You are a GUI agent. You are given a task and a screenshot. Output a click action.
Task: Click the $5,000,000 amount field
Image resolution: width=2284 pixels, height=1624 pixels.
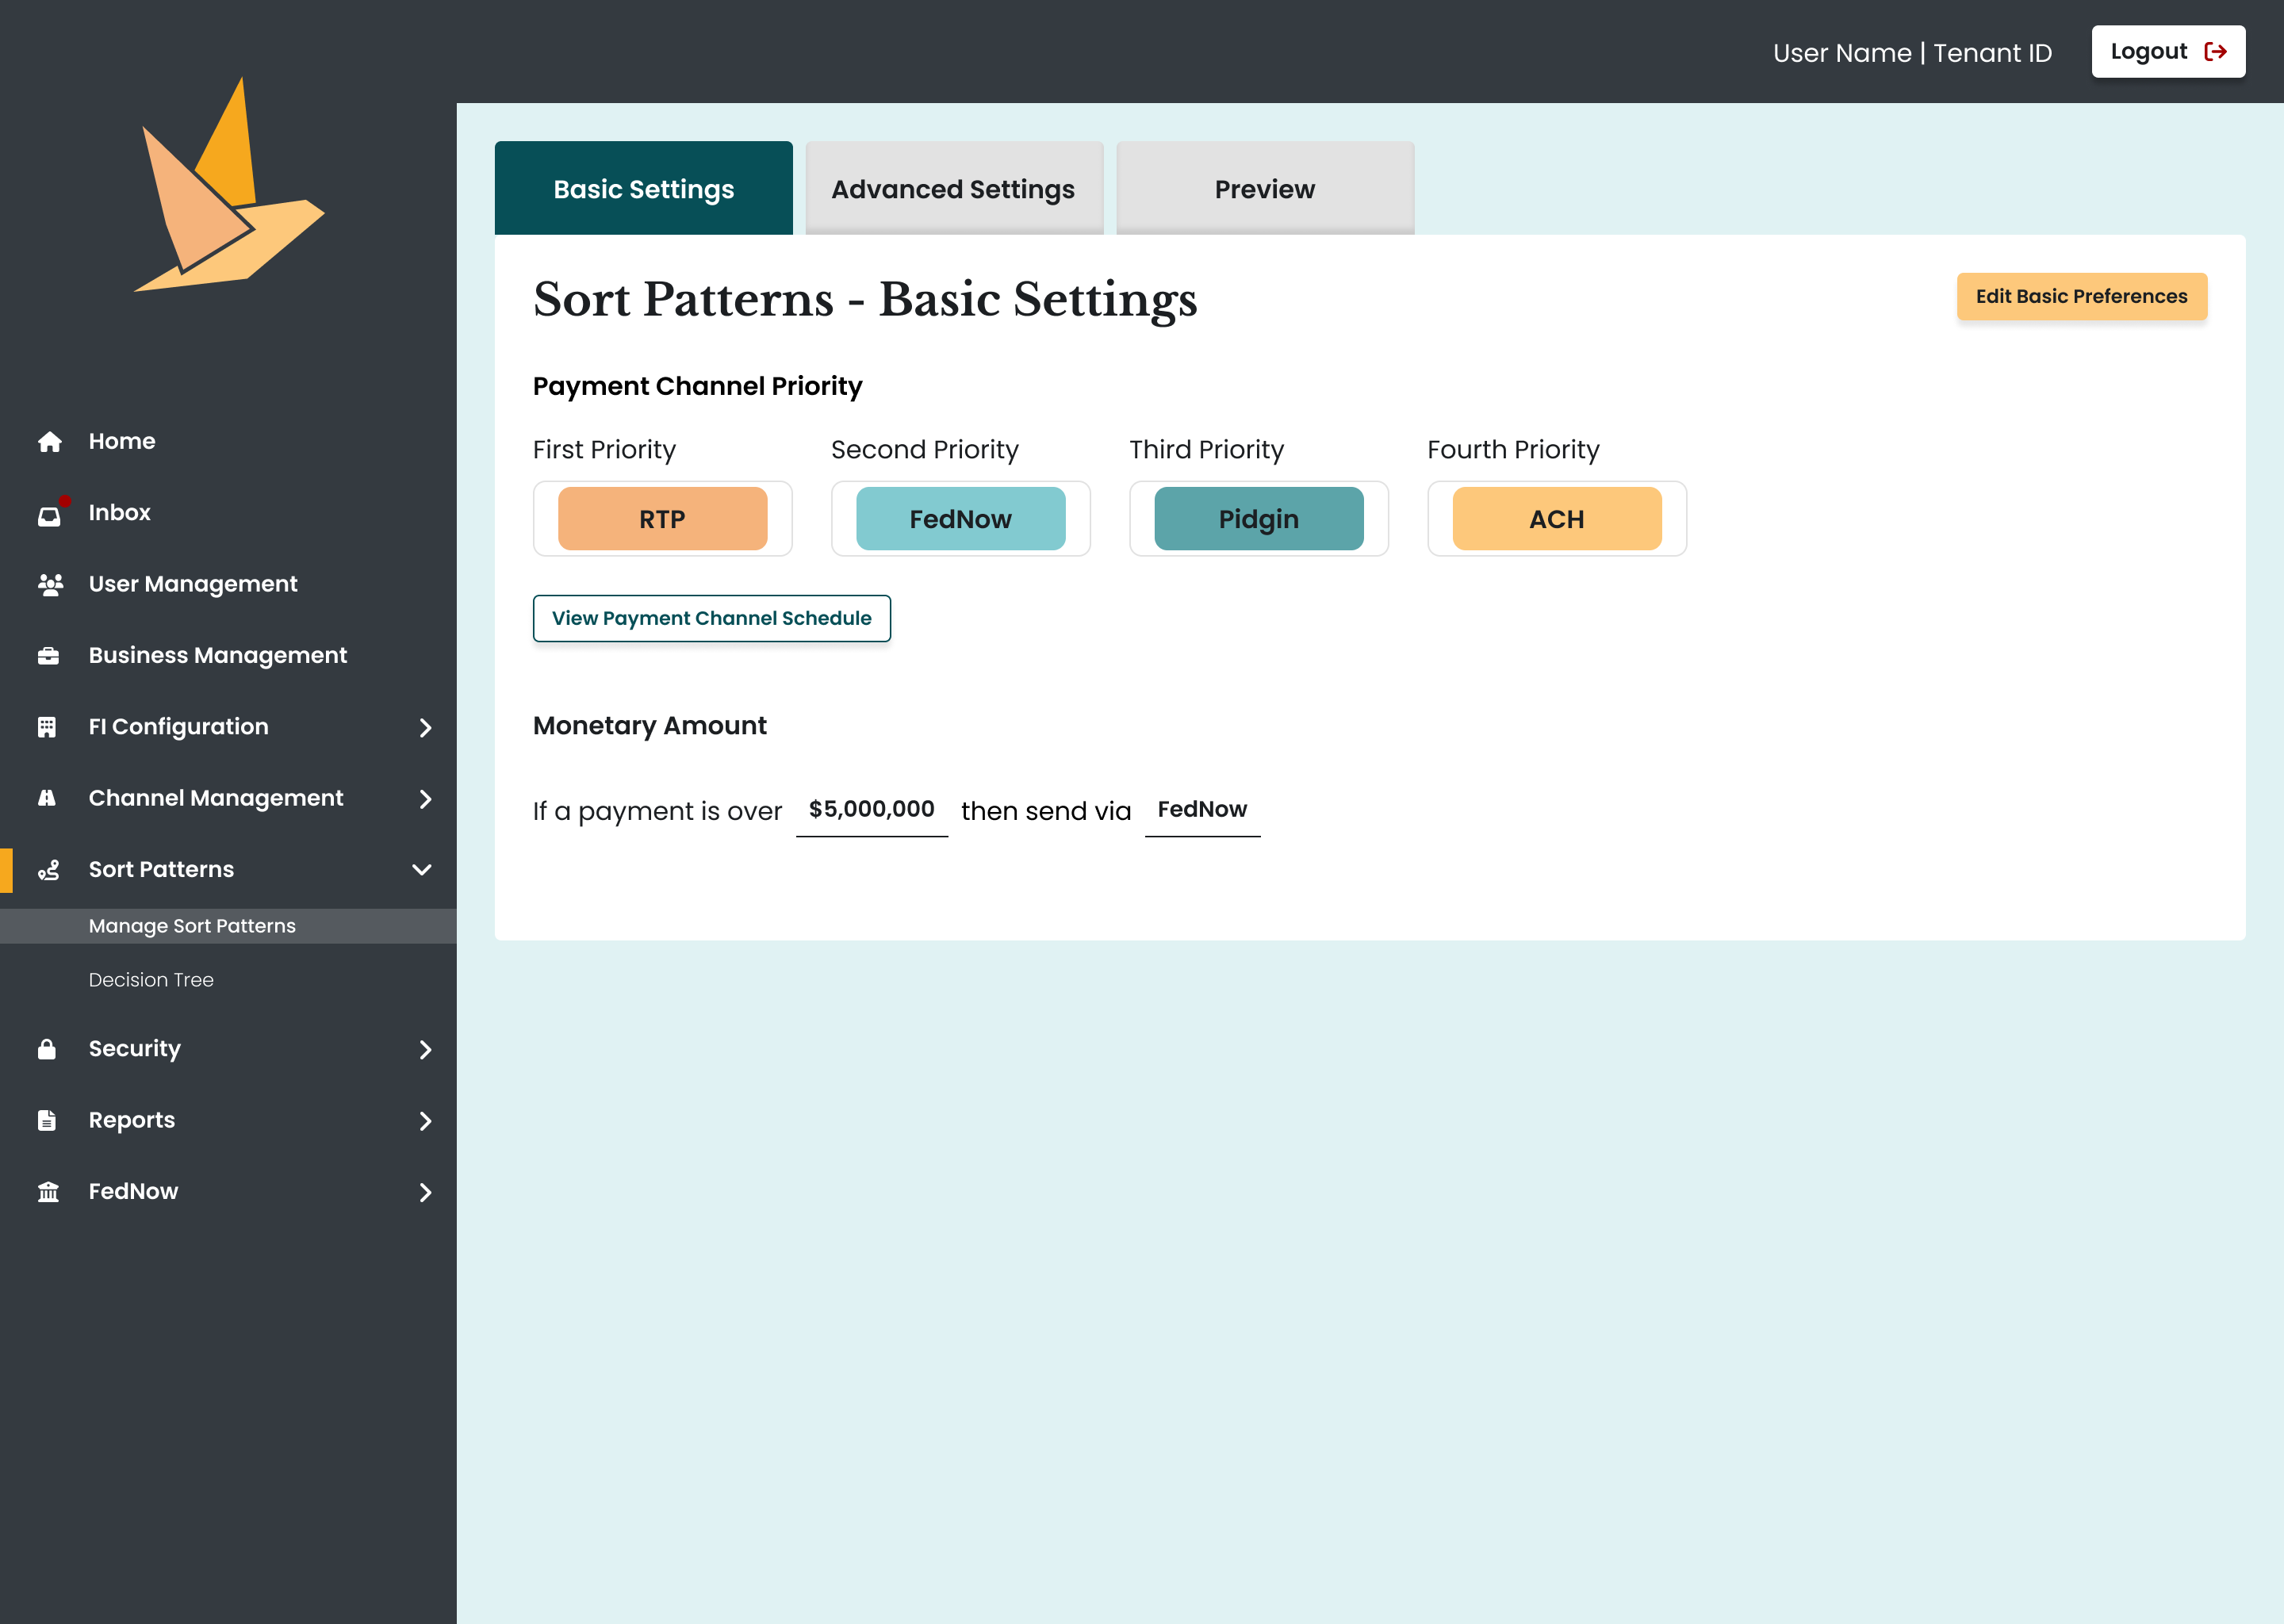pos(871,809)
